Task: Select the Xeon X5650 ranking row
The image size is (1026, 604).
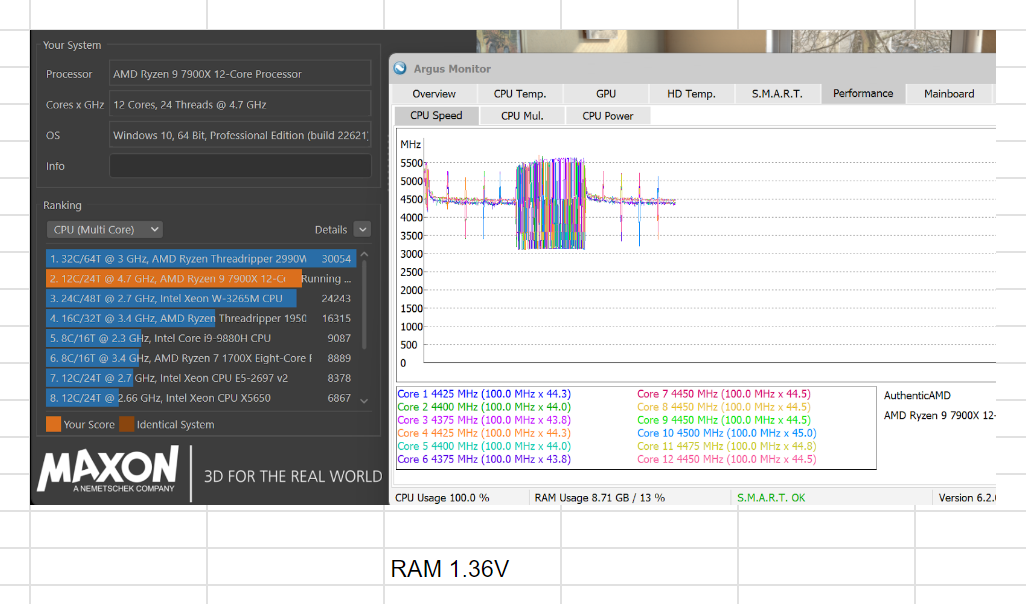Action: coord(201,398)
